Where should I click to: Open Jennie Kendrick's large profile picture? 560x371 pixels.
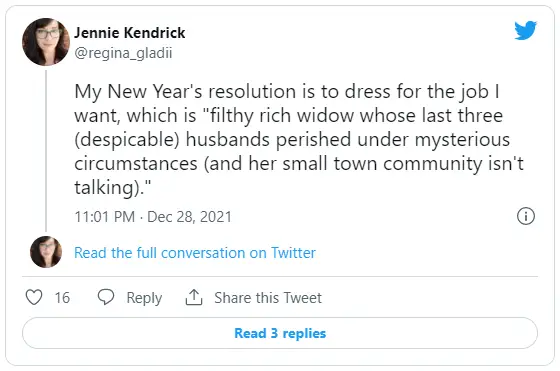[x=46, y=42]
